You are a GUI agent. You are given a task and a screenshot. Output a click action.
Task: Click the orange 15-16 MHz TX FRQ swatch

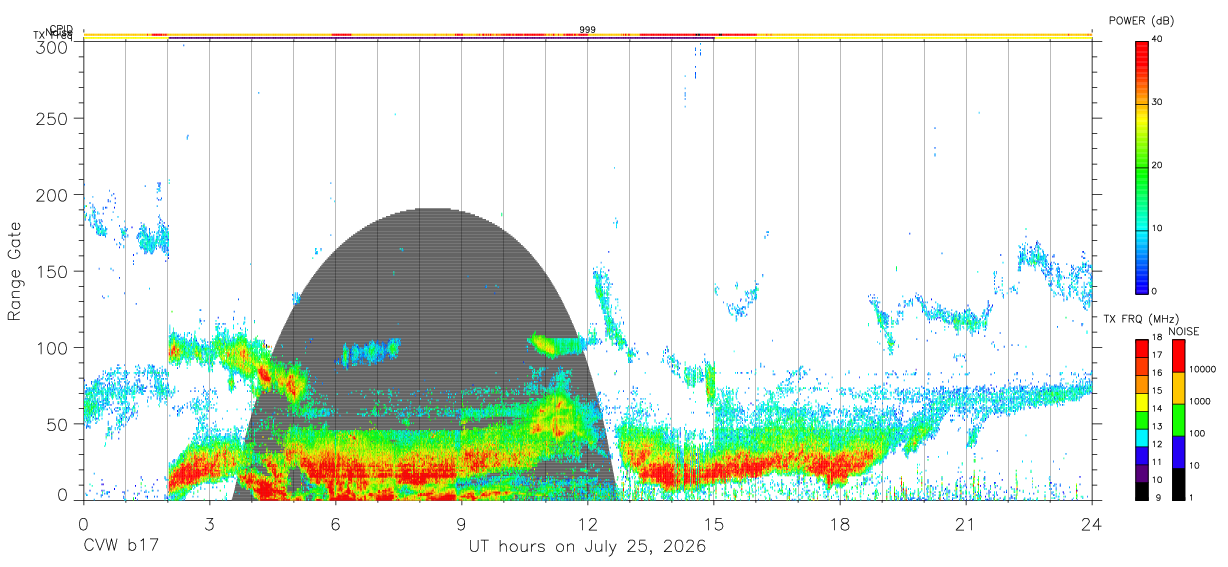[x=1142, y=384]
